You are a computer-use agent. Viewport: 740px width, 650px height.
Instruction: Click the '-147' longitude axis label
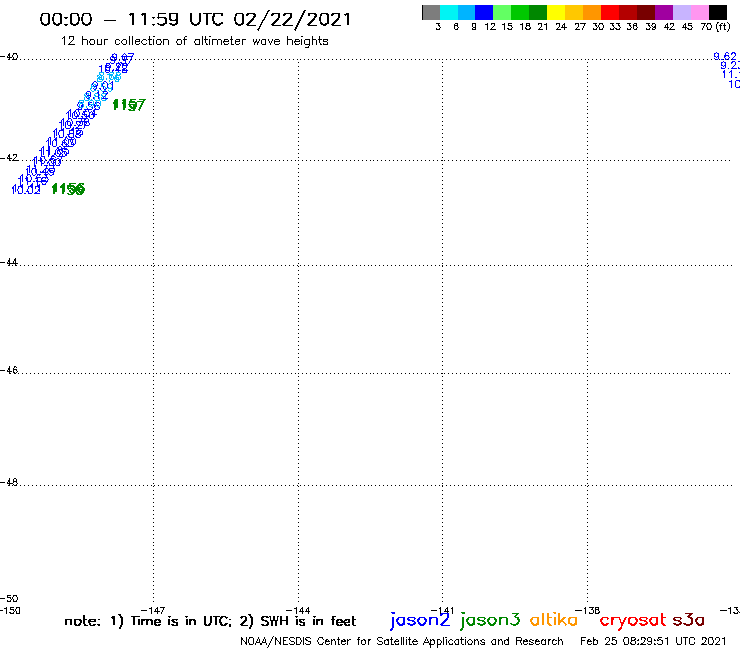(153, 610)
